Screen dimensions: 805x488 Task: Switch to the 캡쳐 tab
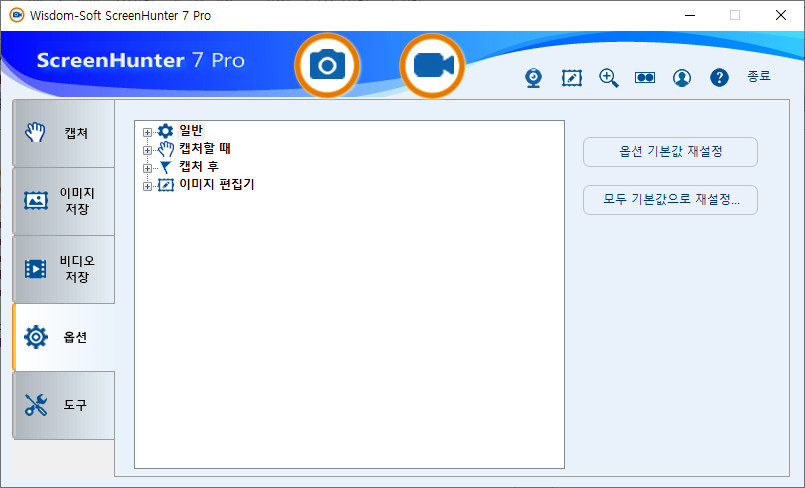click(64, 133)
